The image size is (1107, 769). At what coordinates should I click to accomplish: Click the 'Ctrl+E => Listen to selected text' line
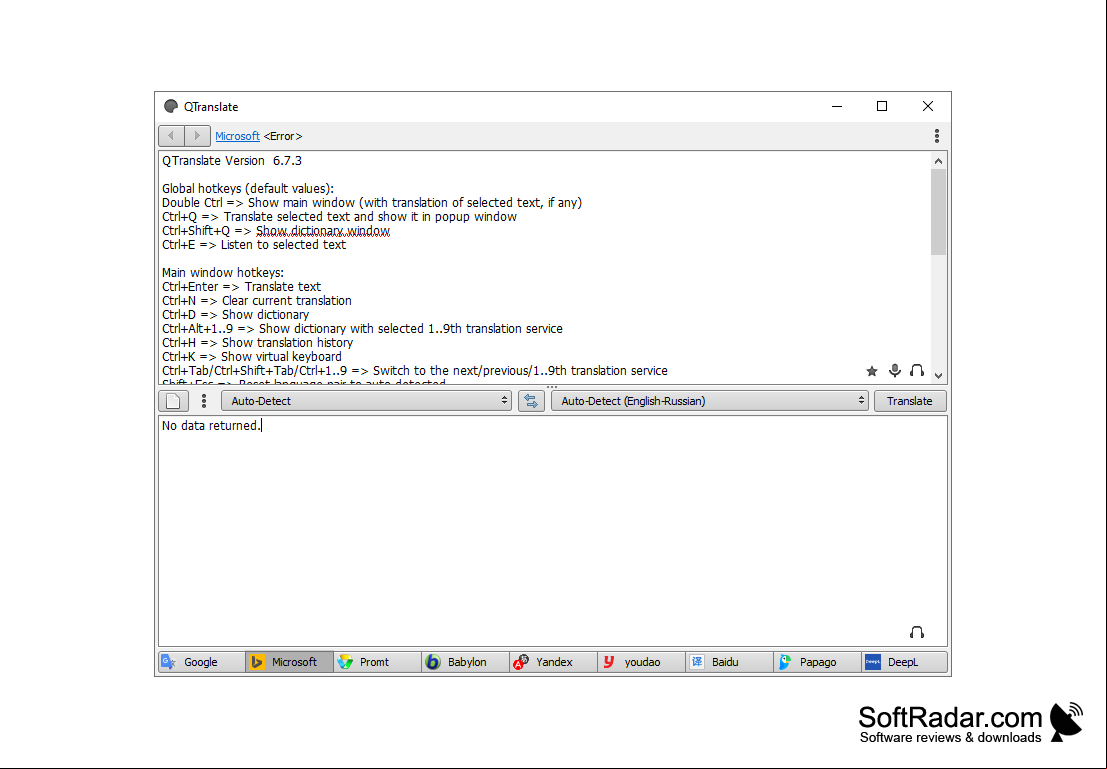pos(254,245)
